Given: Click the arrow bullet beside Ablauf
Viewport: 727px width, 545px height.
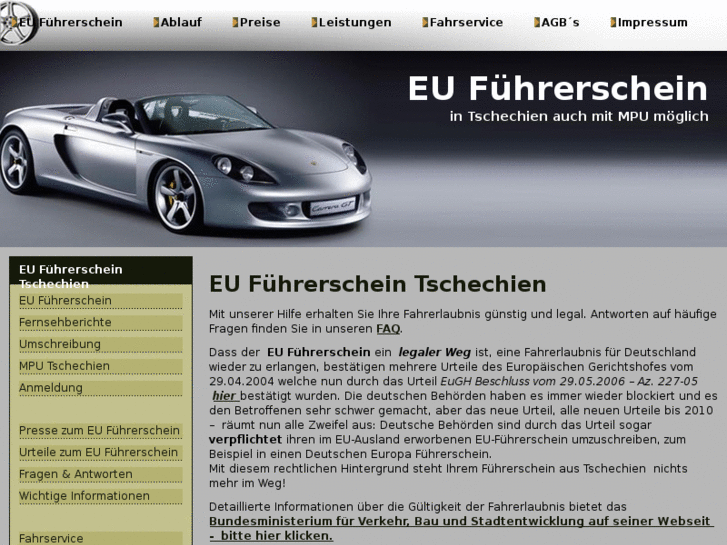Looking at the screenshot, I should [156, 22].
